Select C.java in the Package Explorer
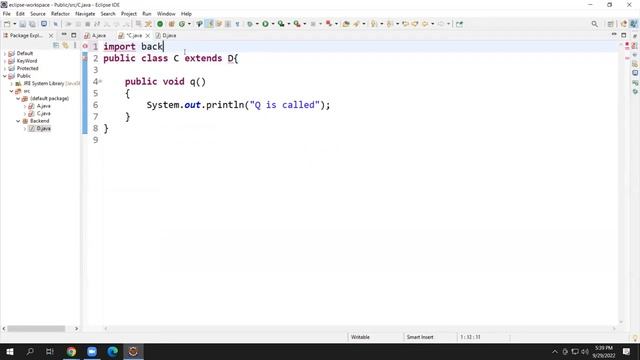Viewport: 640px width, 360px height. pyautogui.click(x=40, y=113)
